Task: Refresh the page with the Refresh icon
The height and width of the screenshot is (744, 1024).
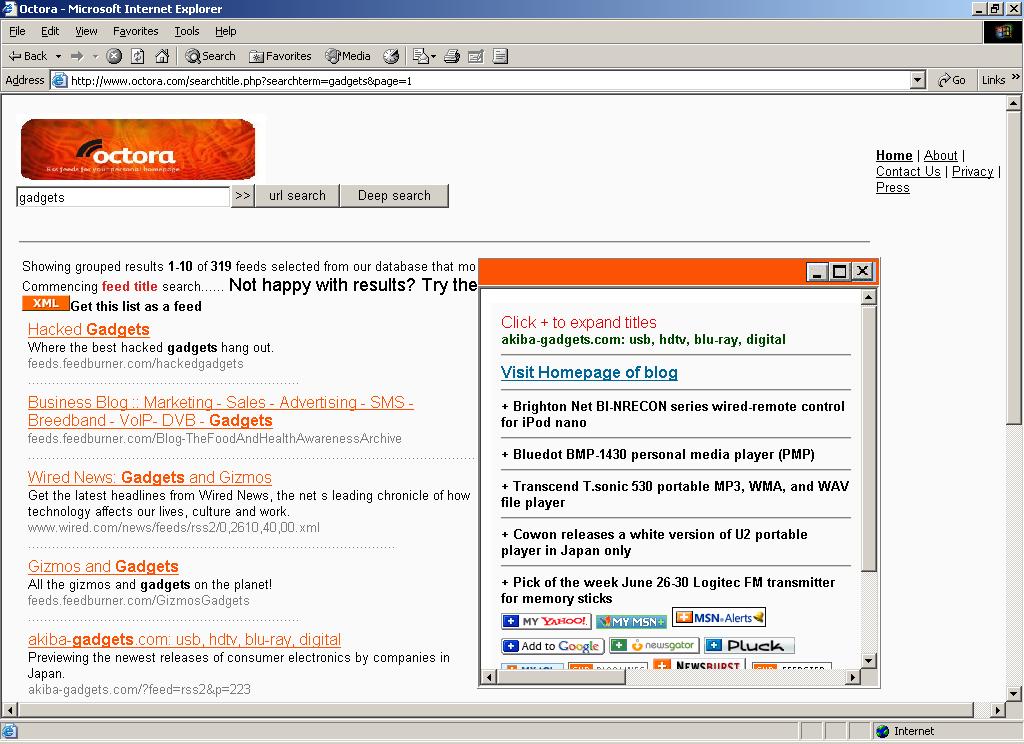Action: (x=138, y=56)
